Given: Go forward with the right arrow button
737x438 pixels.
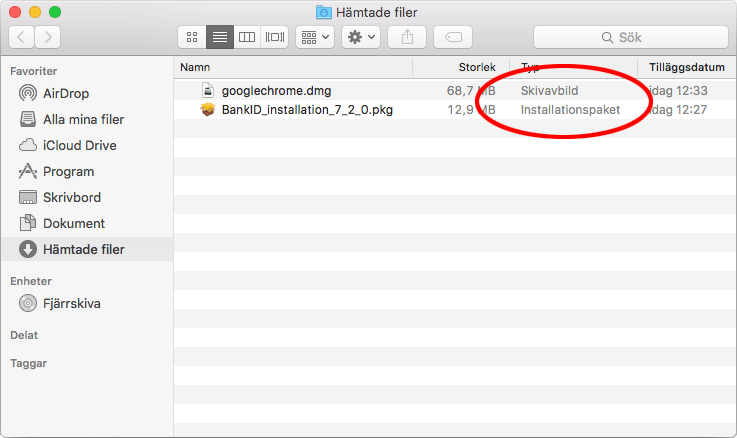Looking at the screenshot, I should [47, 37].
